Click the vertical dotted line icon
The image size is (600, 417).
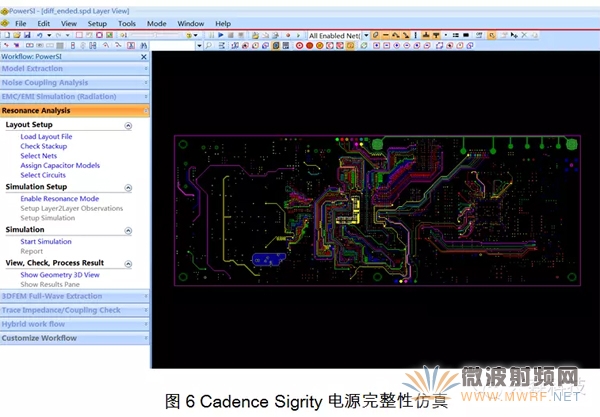click(x=416, y=35)
